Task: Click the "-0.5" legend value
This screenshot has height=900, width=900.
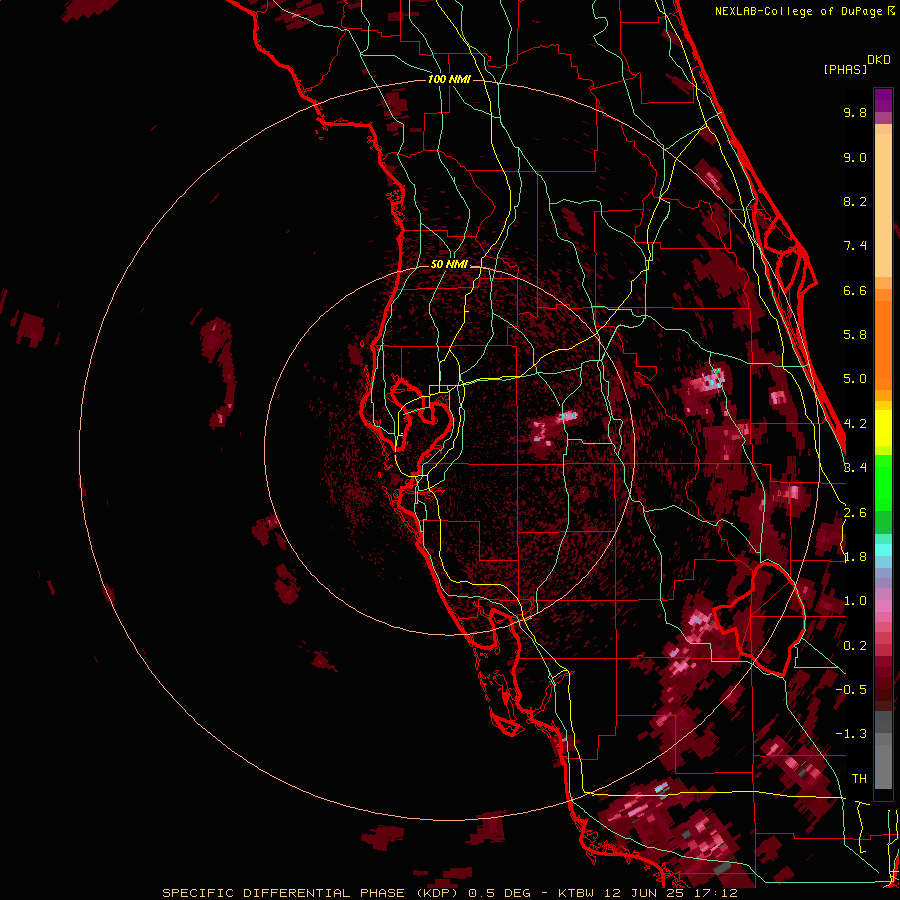Action: coord(851,690)
